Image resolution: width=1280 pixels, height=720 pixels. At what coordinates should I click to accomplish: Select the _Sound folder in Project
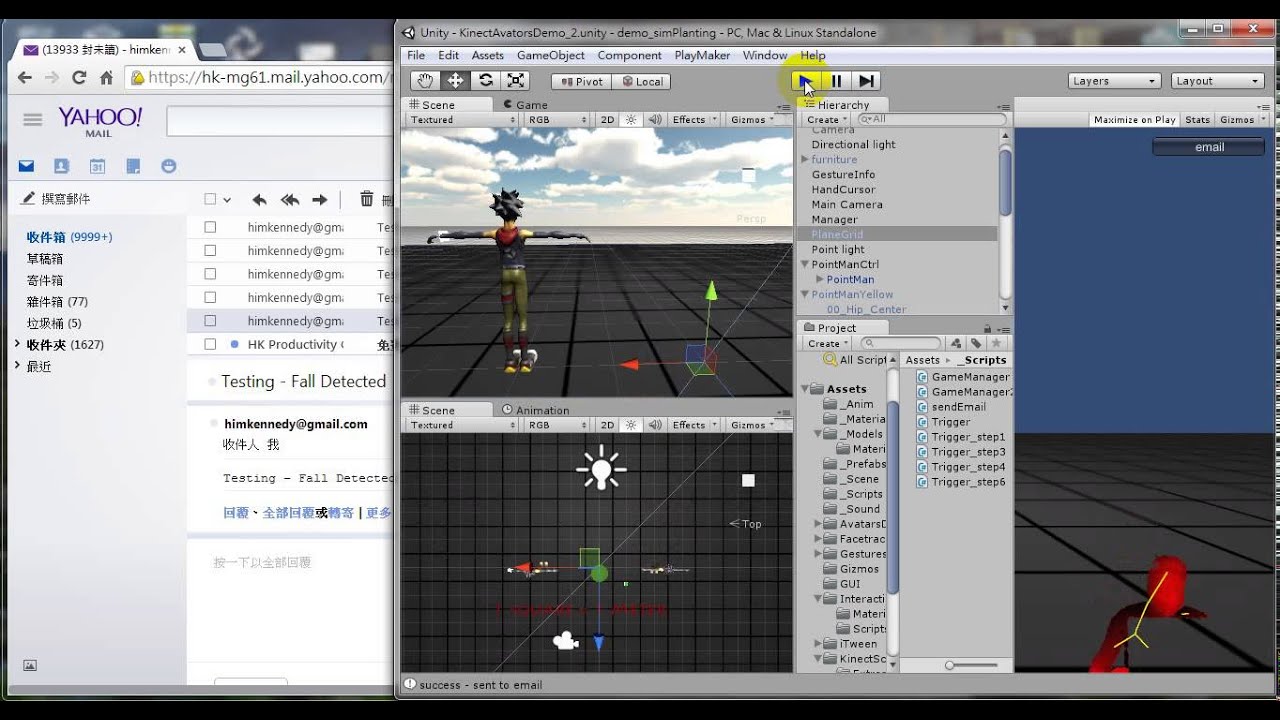(x=852, y=509)
